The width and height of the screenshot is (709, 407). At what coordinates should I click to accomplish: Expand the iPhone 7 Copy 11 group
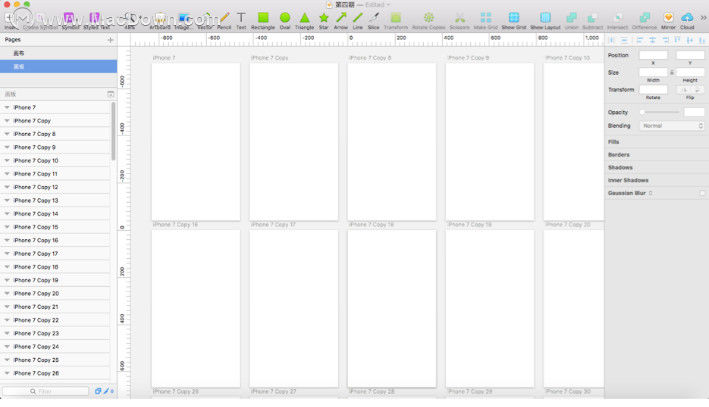coord(7,174)
